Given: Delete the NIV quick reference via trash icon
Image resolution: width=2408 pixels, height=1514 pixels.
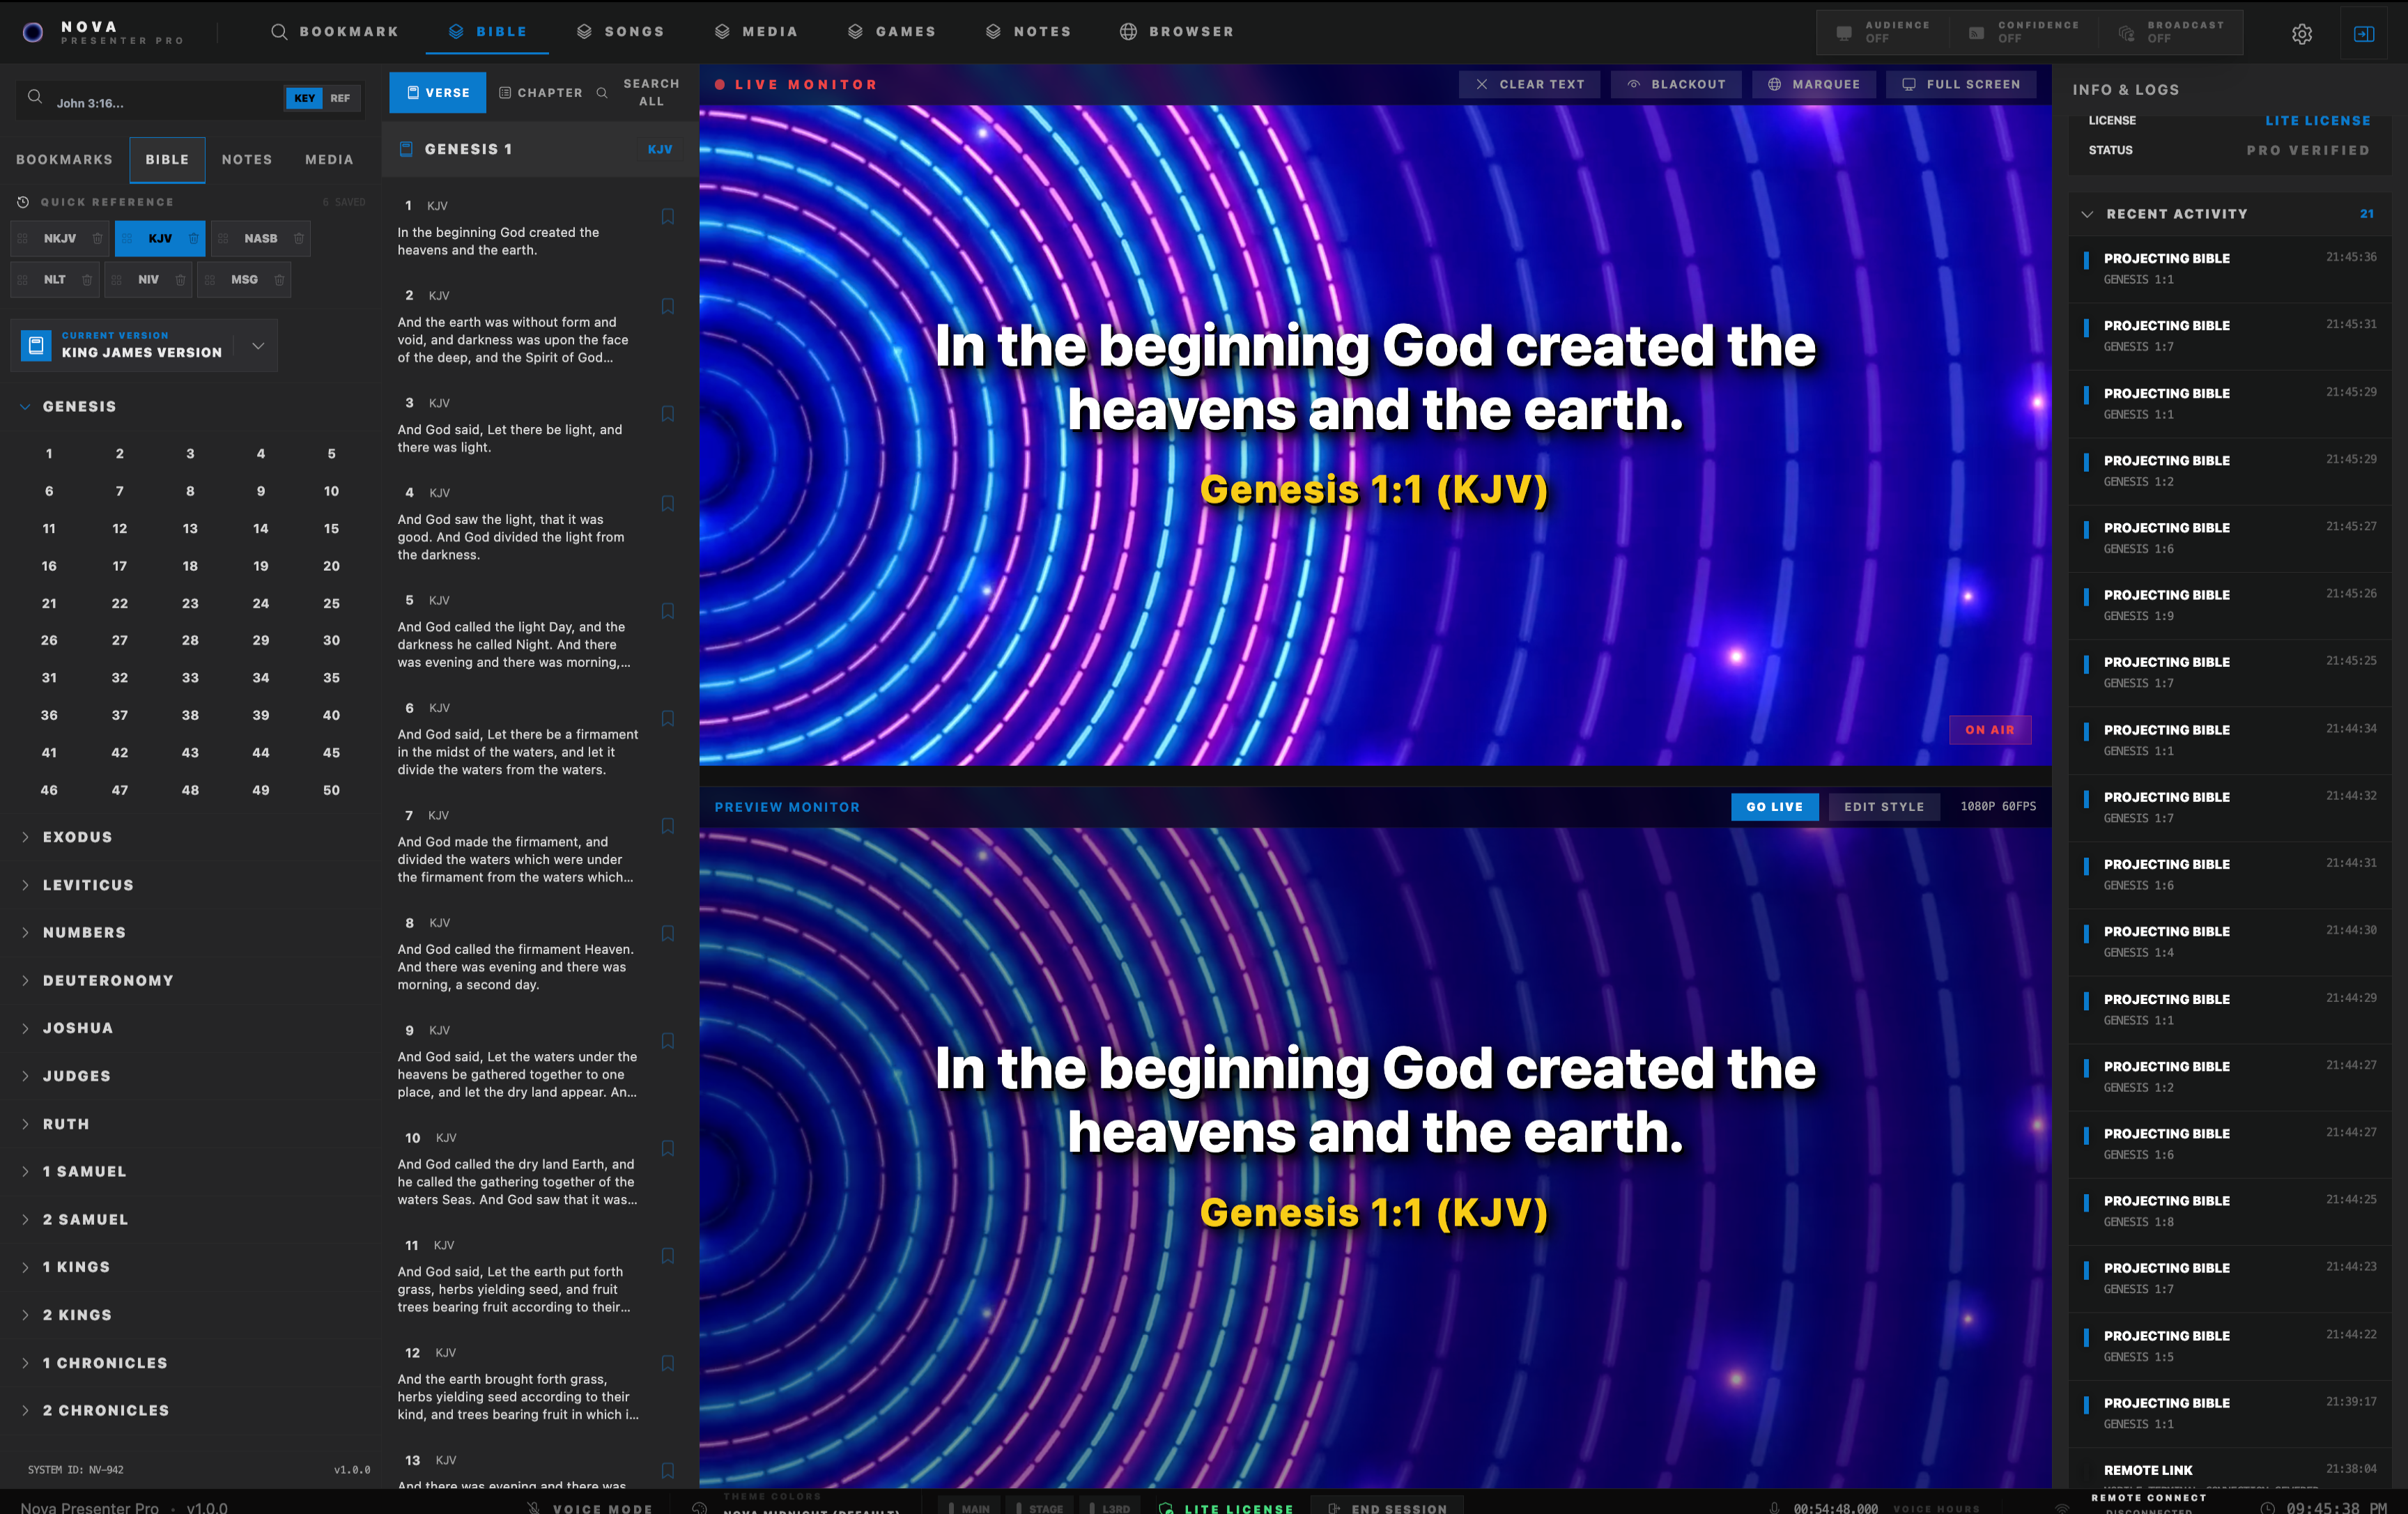Looking at the screenshot, I should pos(181,280).
